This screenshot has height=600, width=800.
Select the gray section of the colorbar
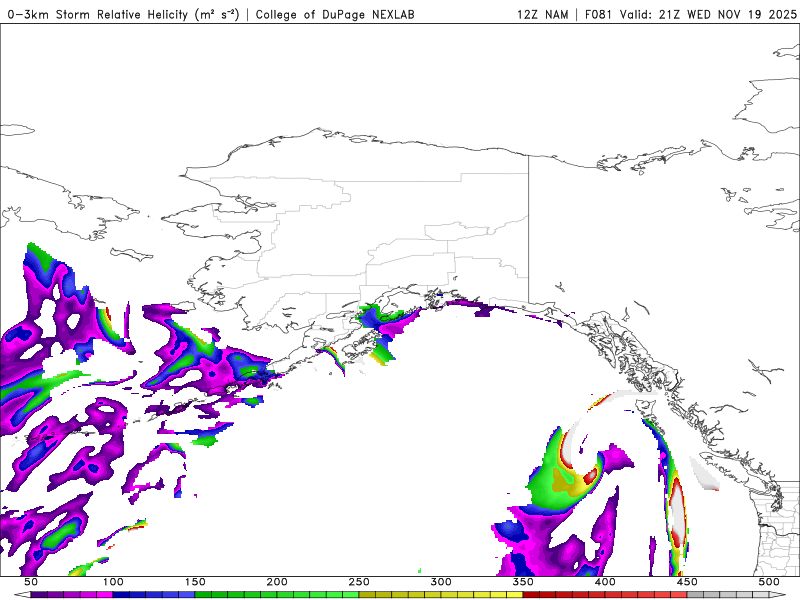[x=728, y=595]
